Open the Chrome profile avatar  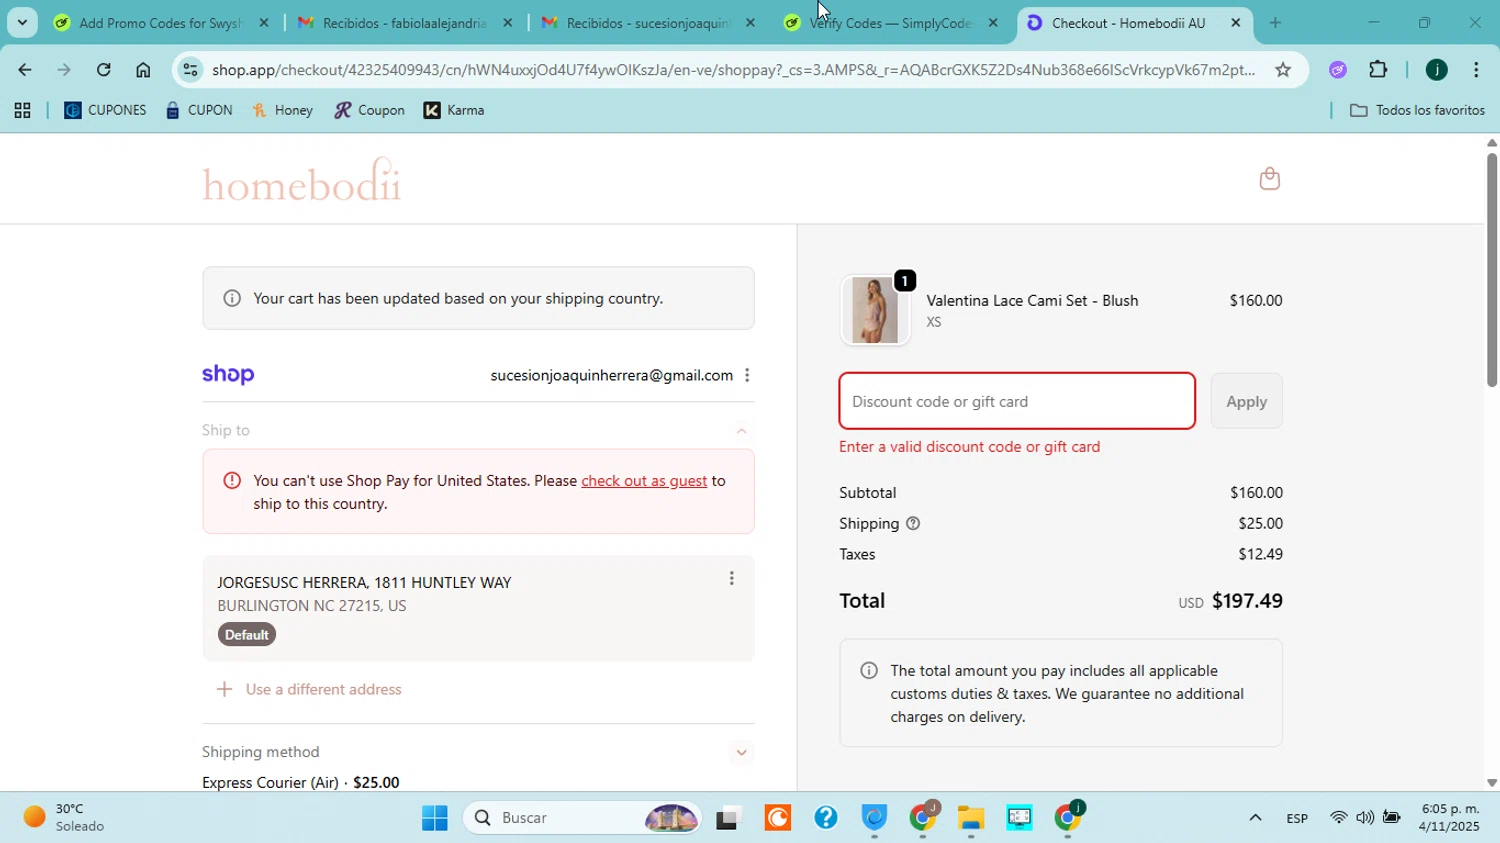point(1436,69)
